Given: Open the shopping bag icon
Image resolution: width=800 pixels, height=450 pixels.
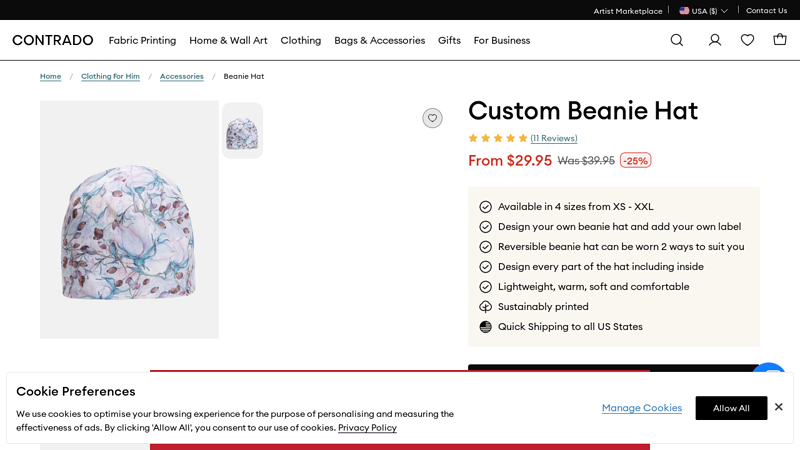Looking at the screenshot, I should pyautogui.click(x=780, y=40).
